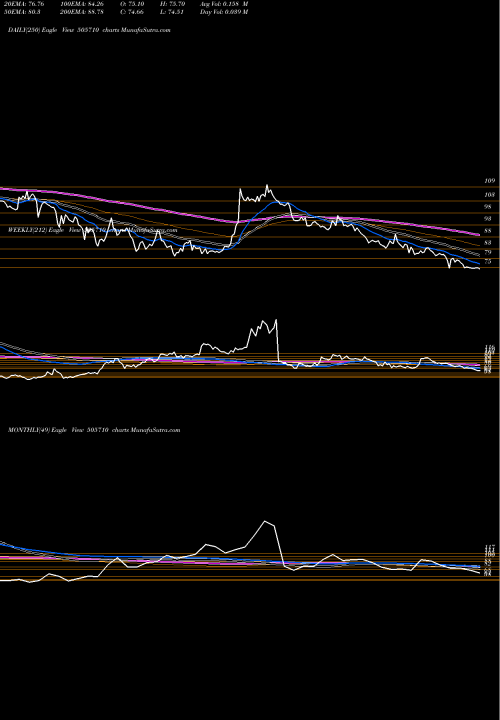Click the 109 price level label
The width and height of the screenshot is (500, 720).
pos(489,181)
